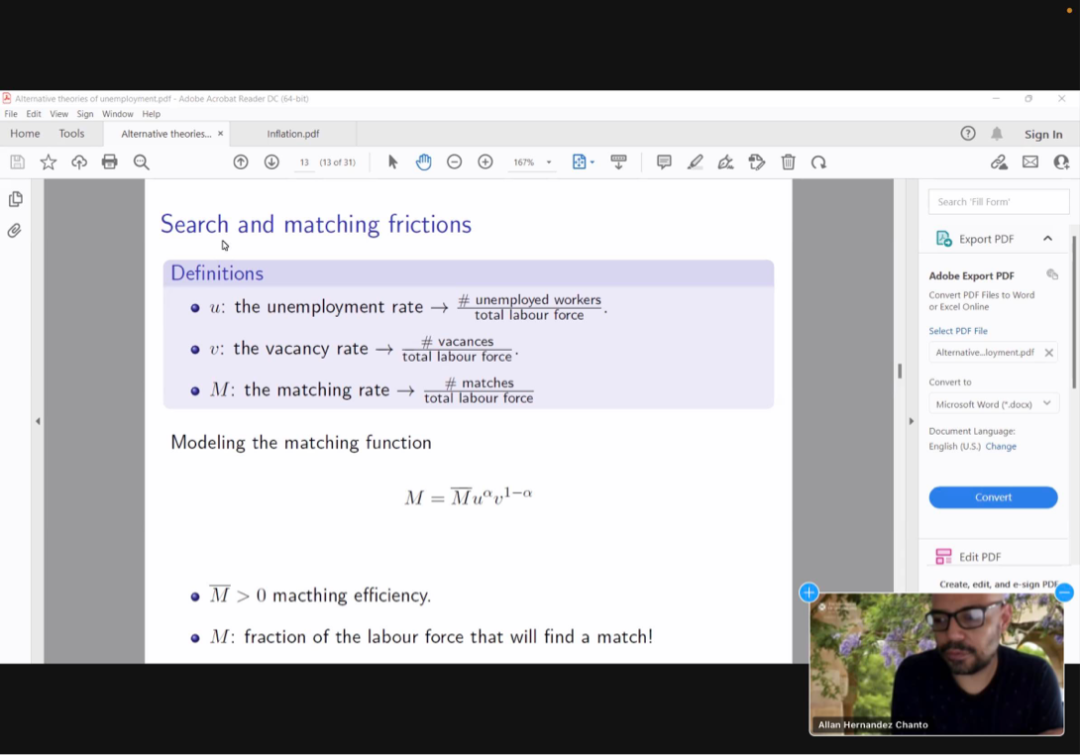1080x755 pixels.
Task: Switch to the Inflation.pdf tab
Action: tap(293, 134)
